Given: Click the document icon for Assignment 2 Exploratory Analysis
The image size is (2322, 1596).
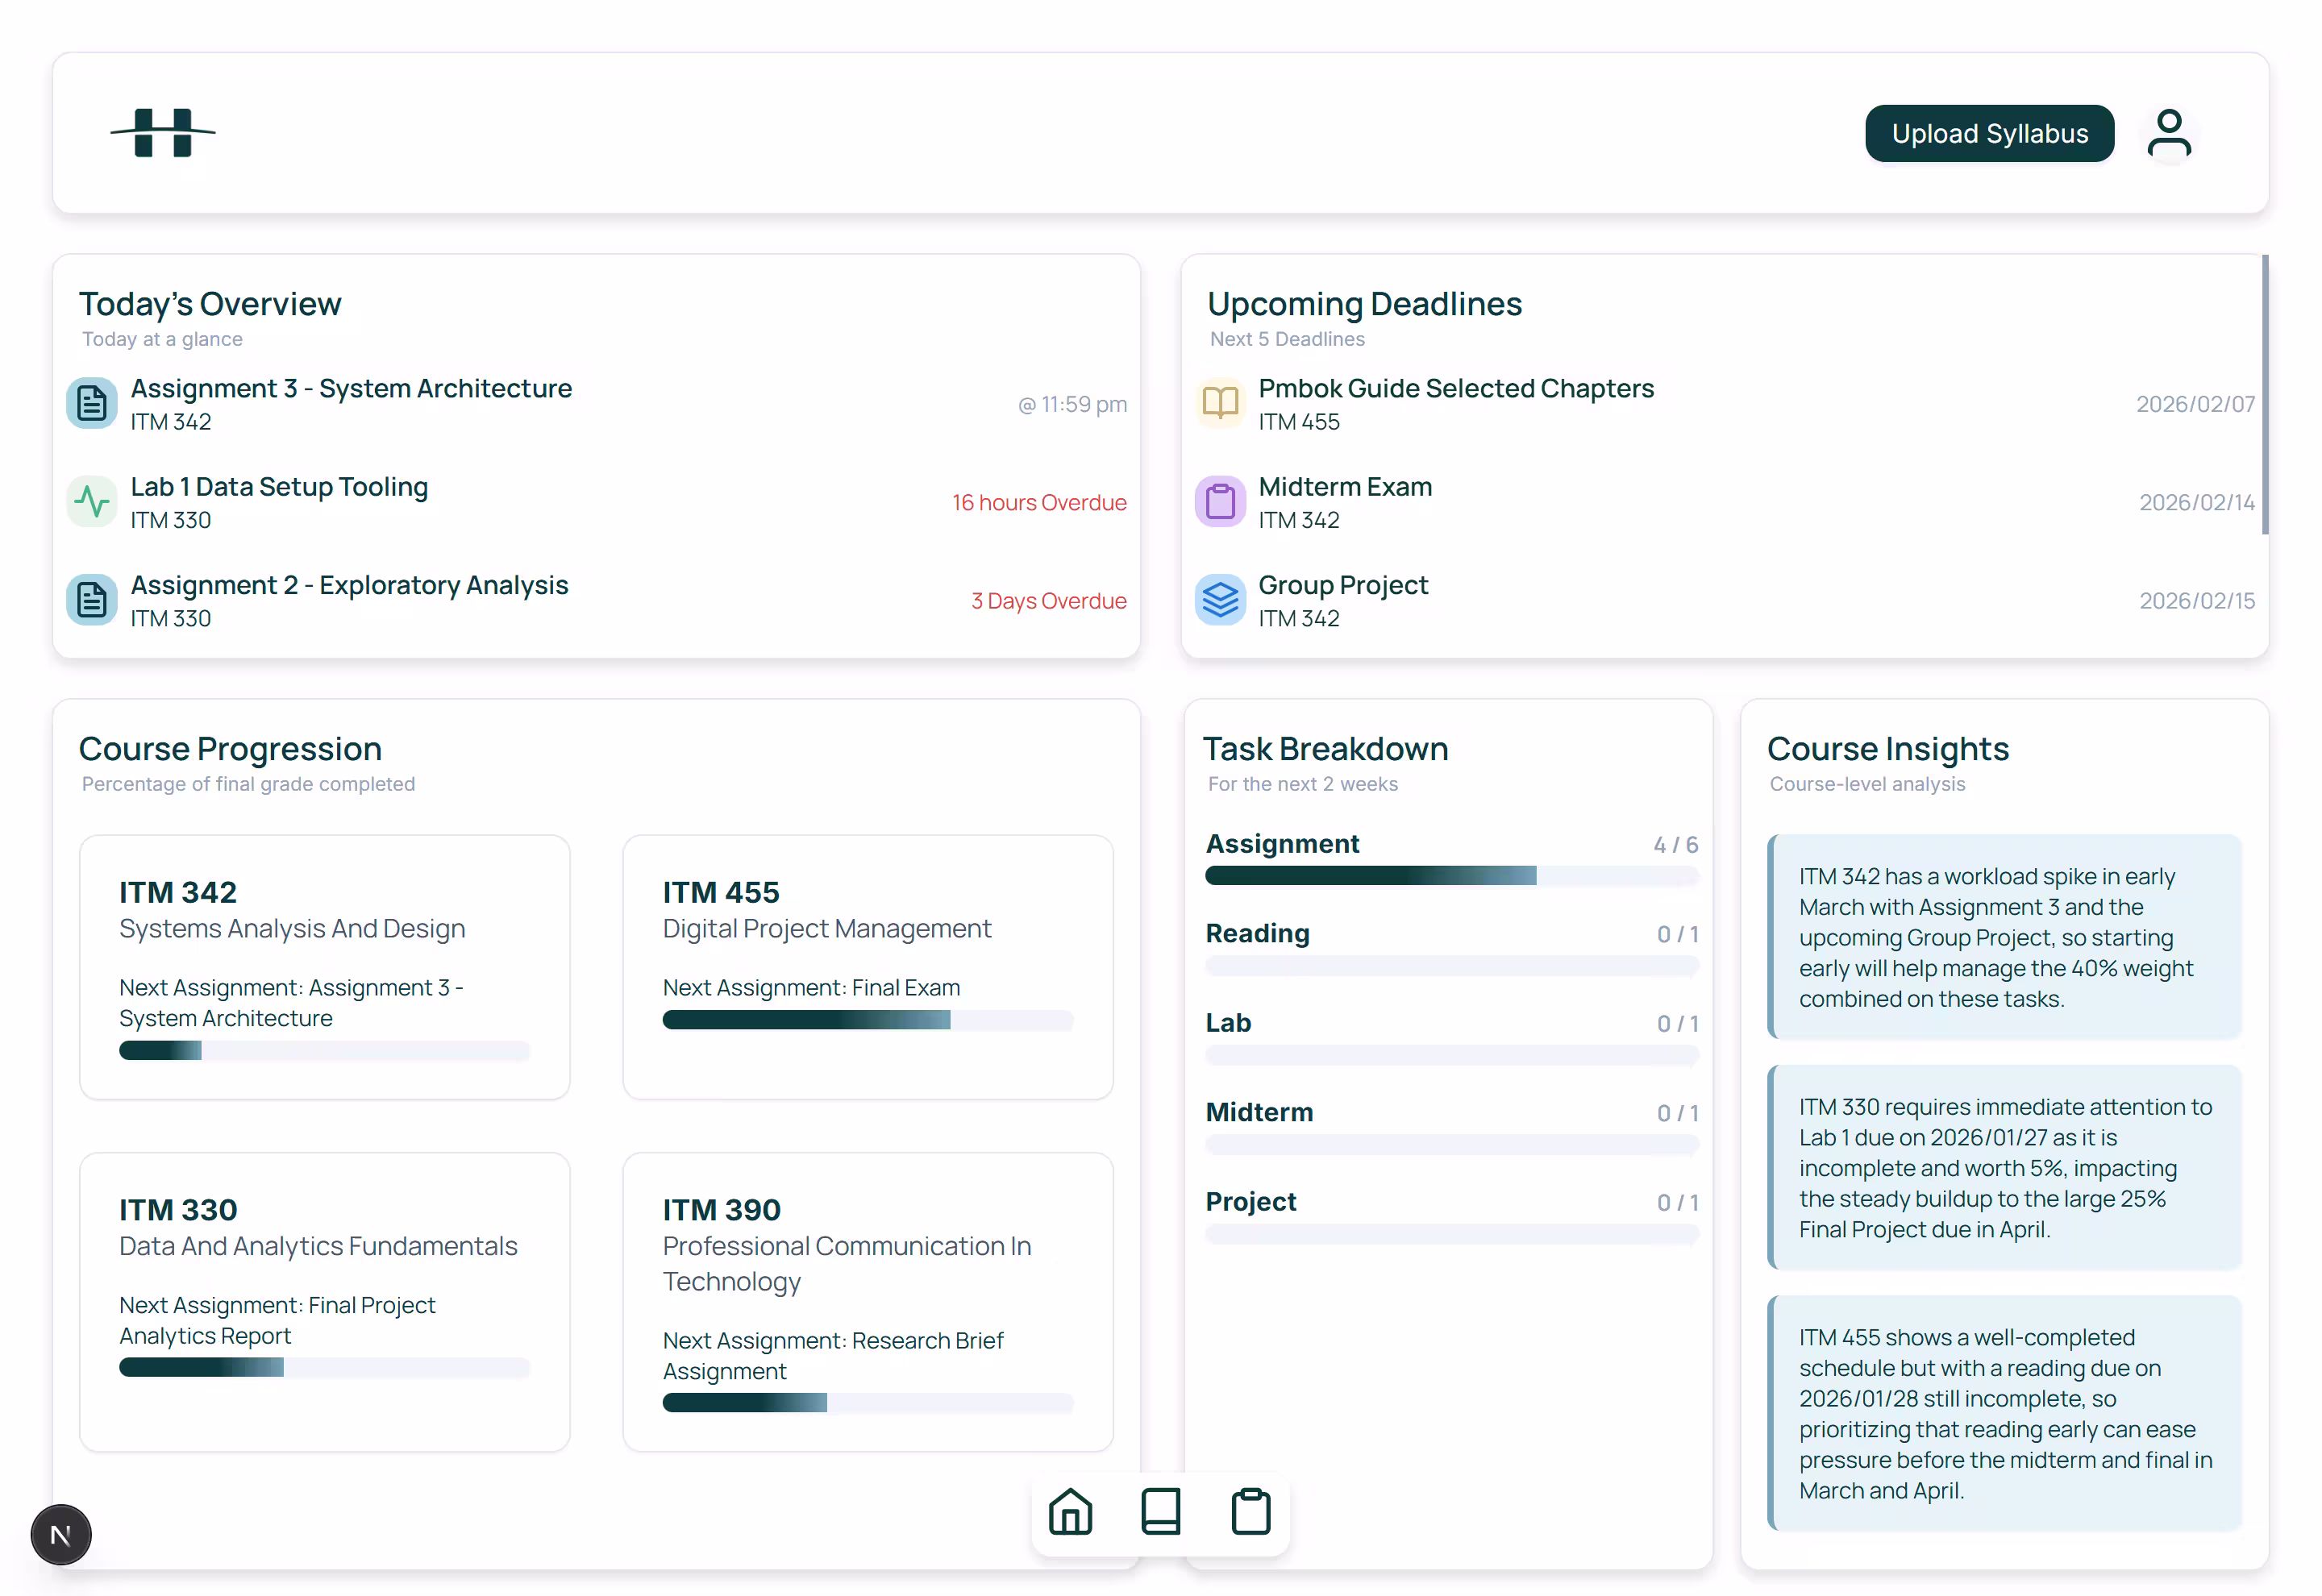Looking at the screenshot, I should [91, 599].
